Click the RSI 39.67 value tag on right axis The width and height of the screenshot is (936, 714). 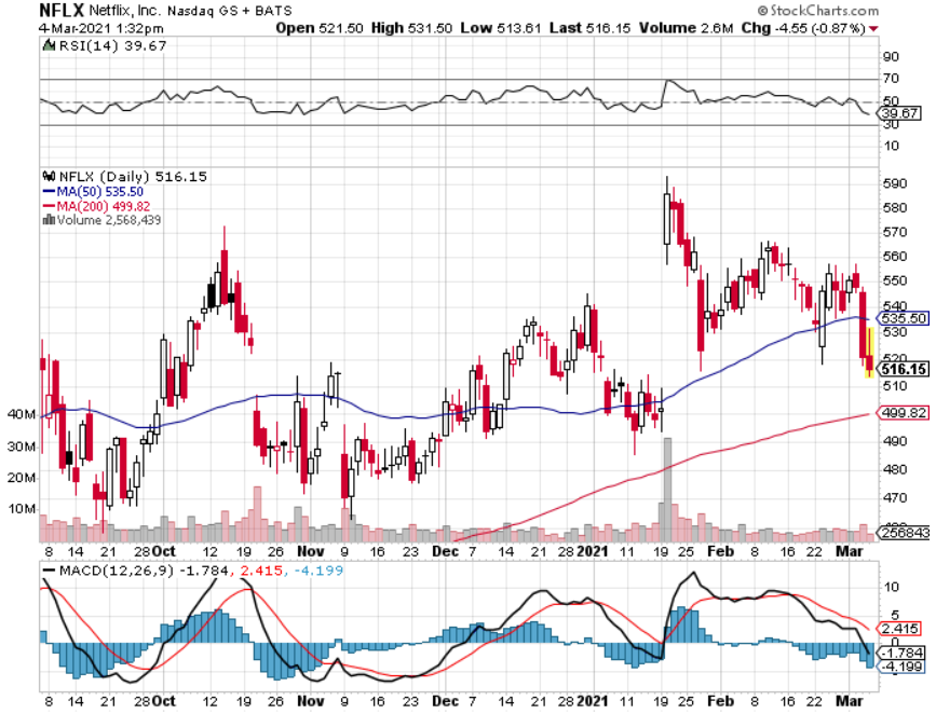click(x=900, y=113)
